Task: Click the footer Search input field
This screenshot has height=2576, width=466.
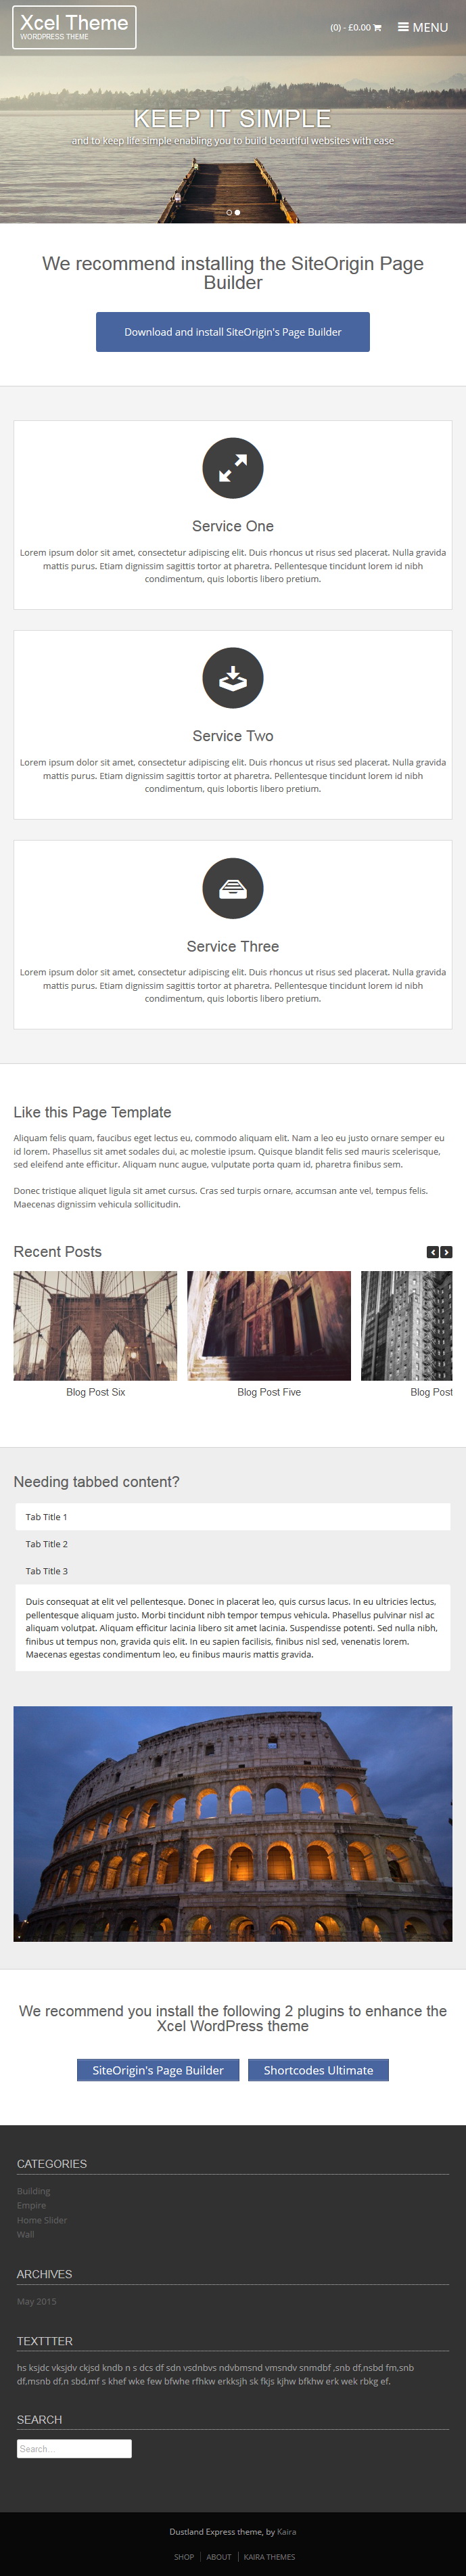Action: (74, 2449)
